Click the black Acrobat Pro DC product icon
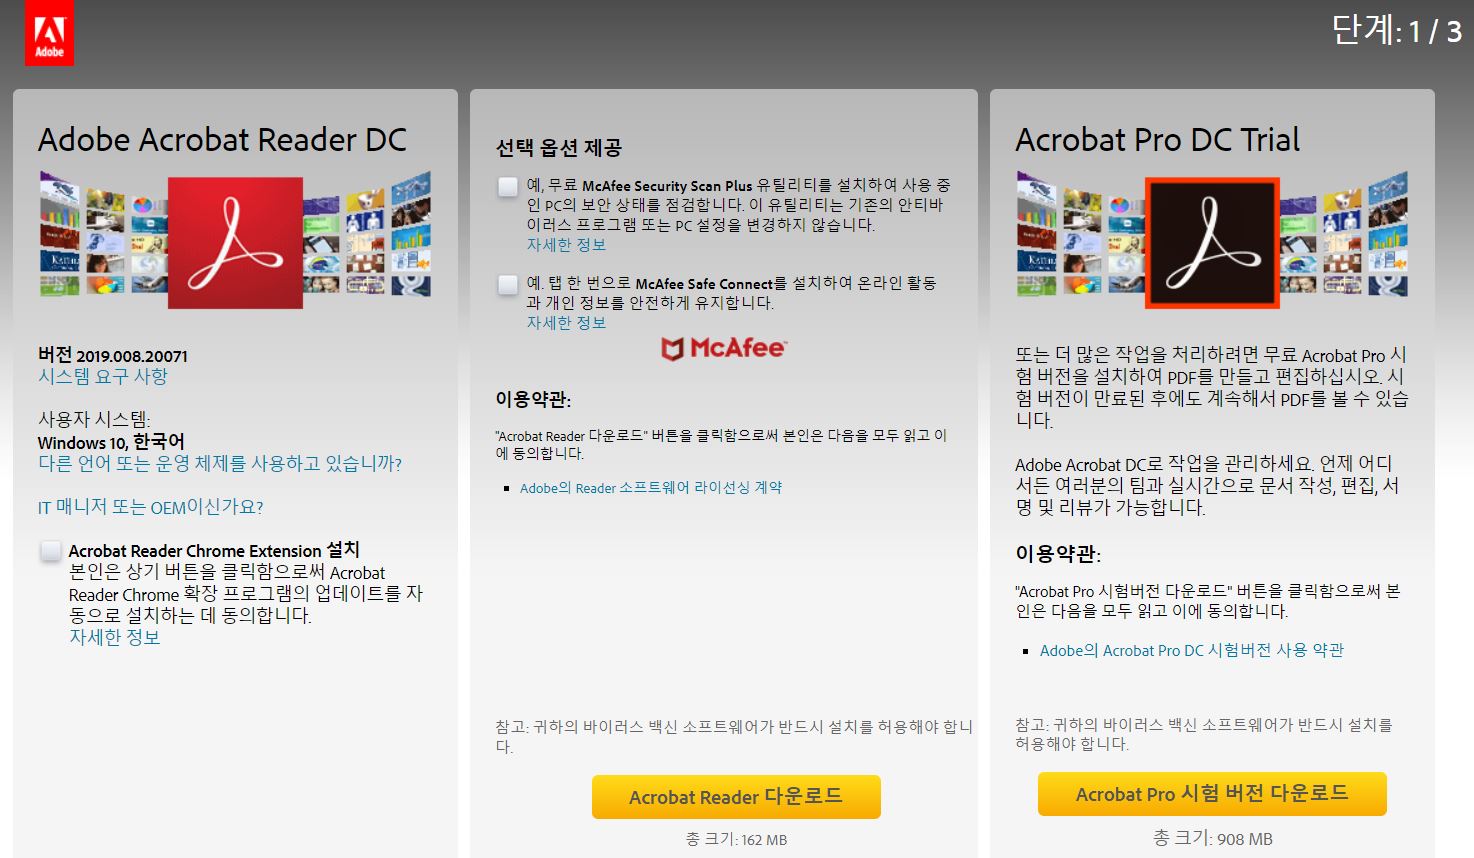Screen dimensions: 1474x858 [x=1212, y=243]
